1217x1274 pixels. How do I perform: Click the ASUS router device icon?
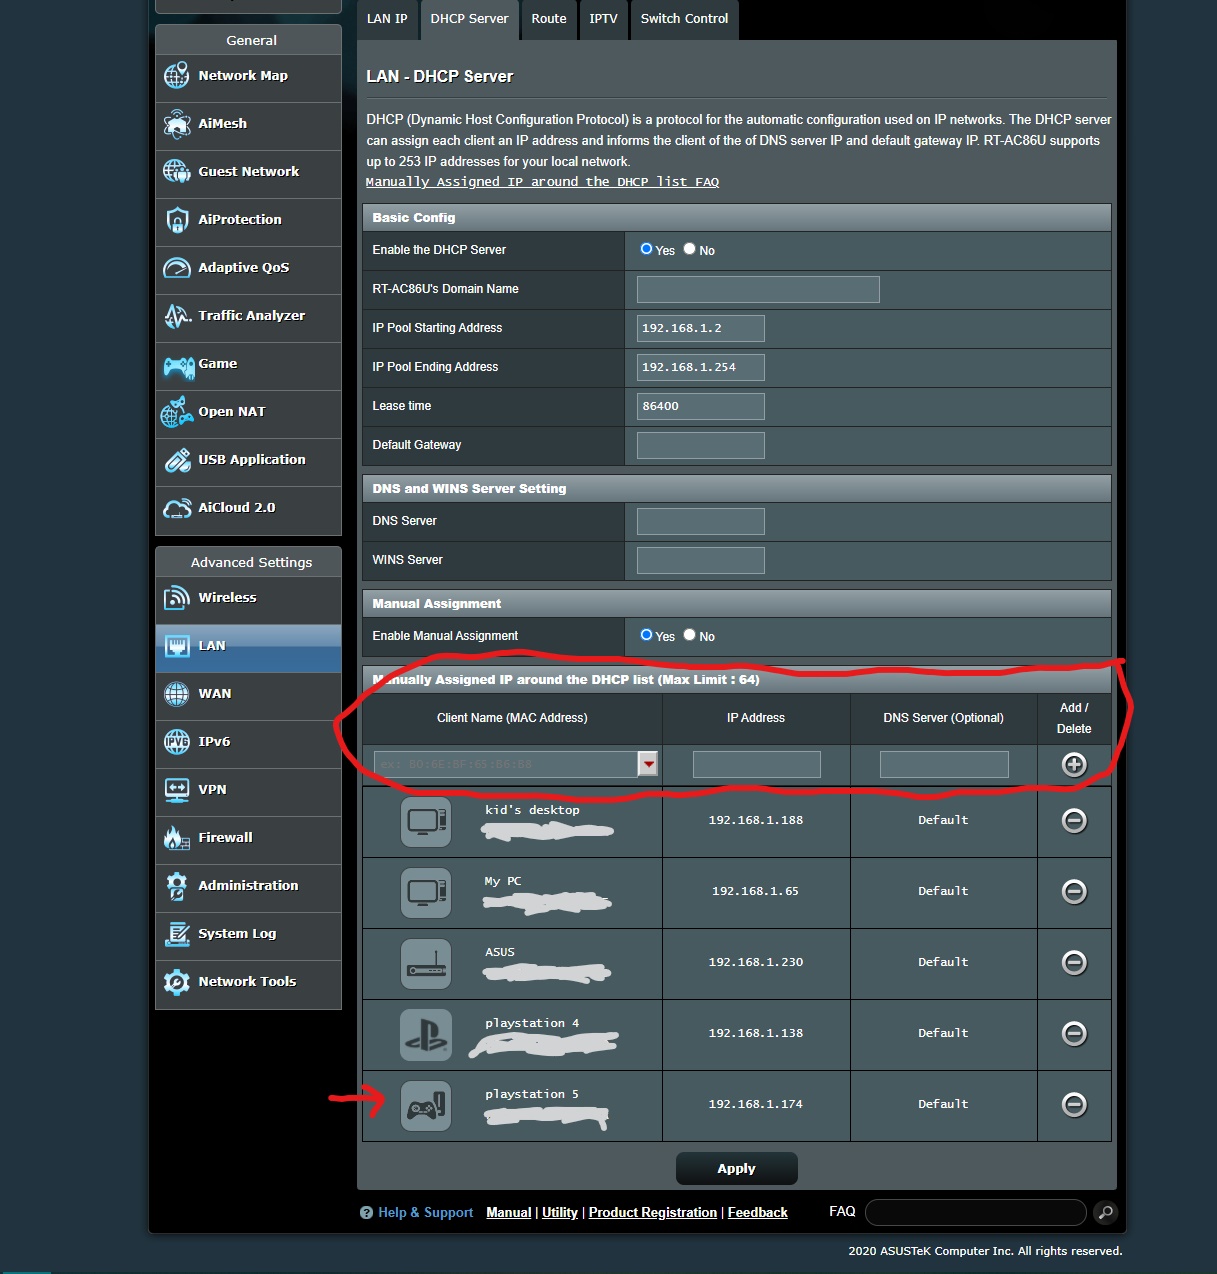coord(426,964)
